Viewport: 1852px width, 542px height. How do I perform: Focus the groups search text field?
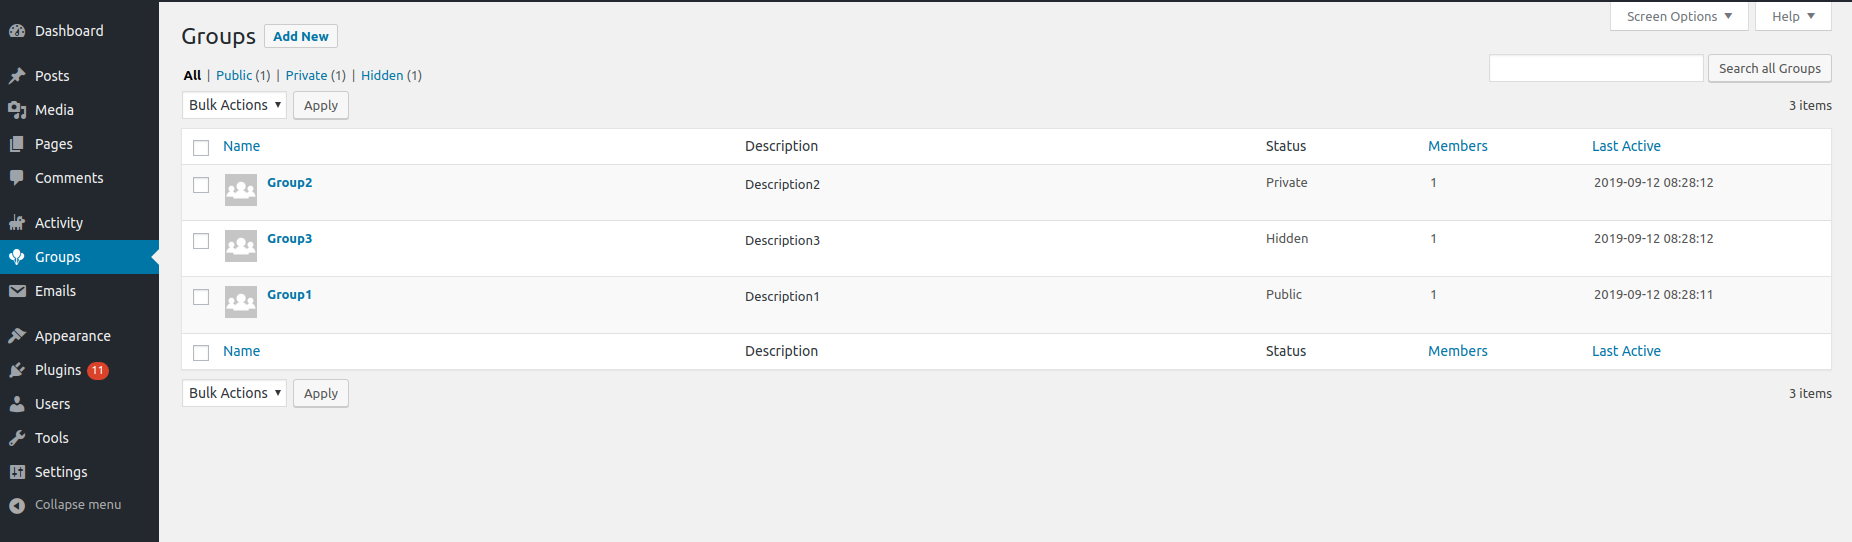point(1596,68)
